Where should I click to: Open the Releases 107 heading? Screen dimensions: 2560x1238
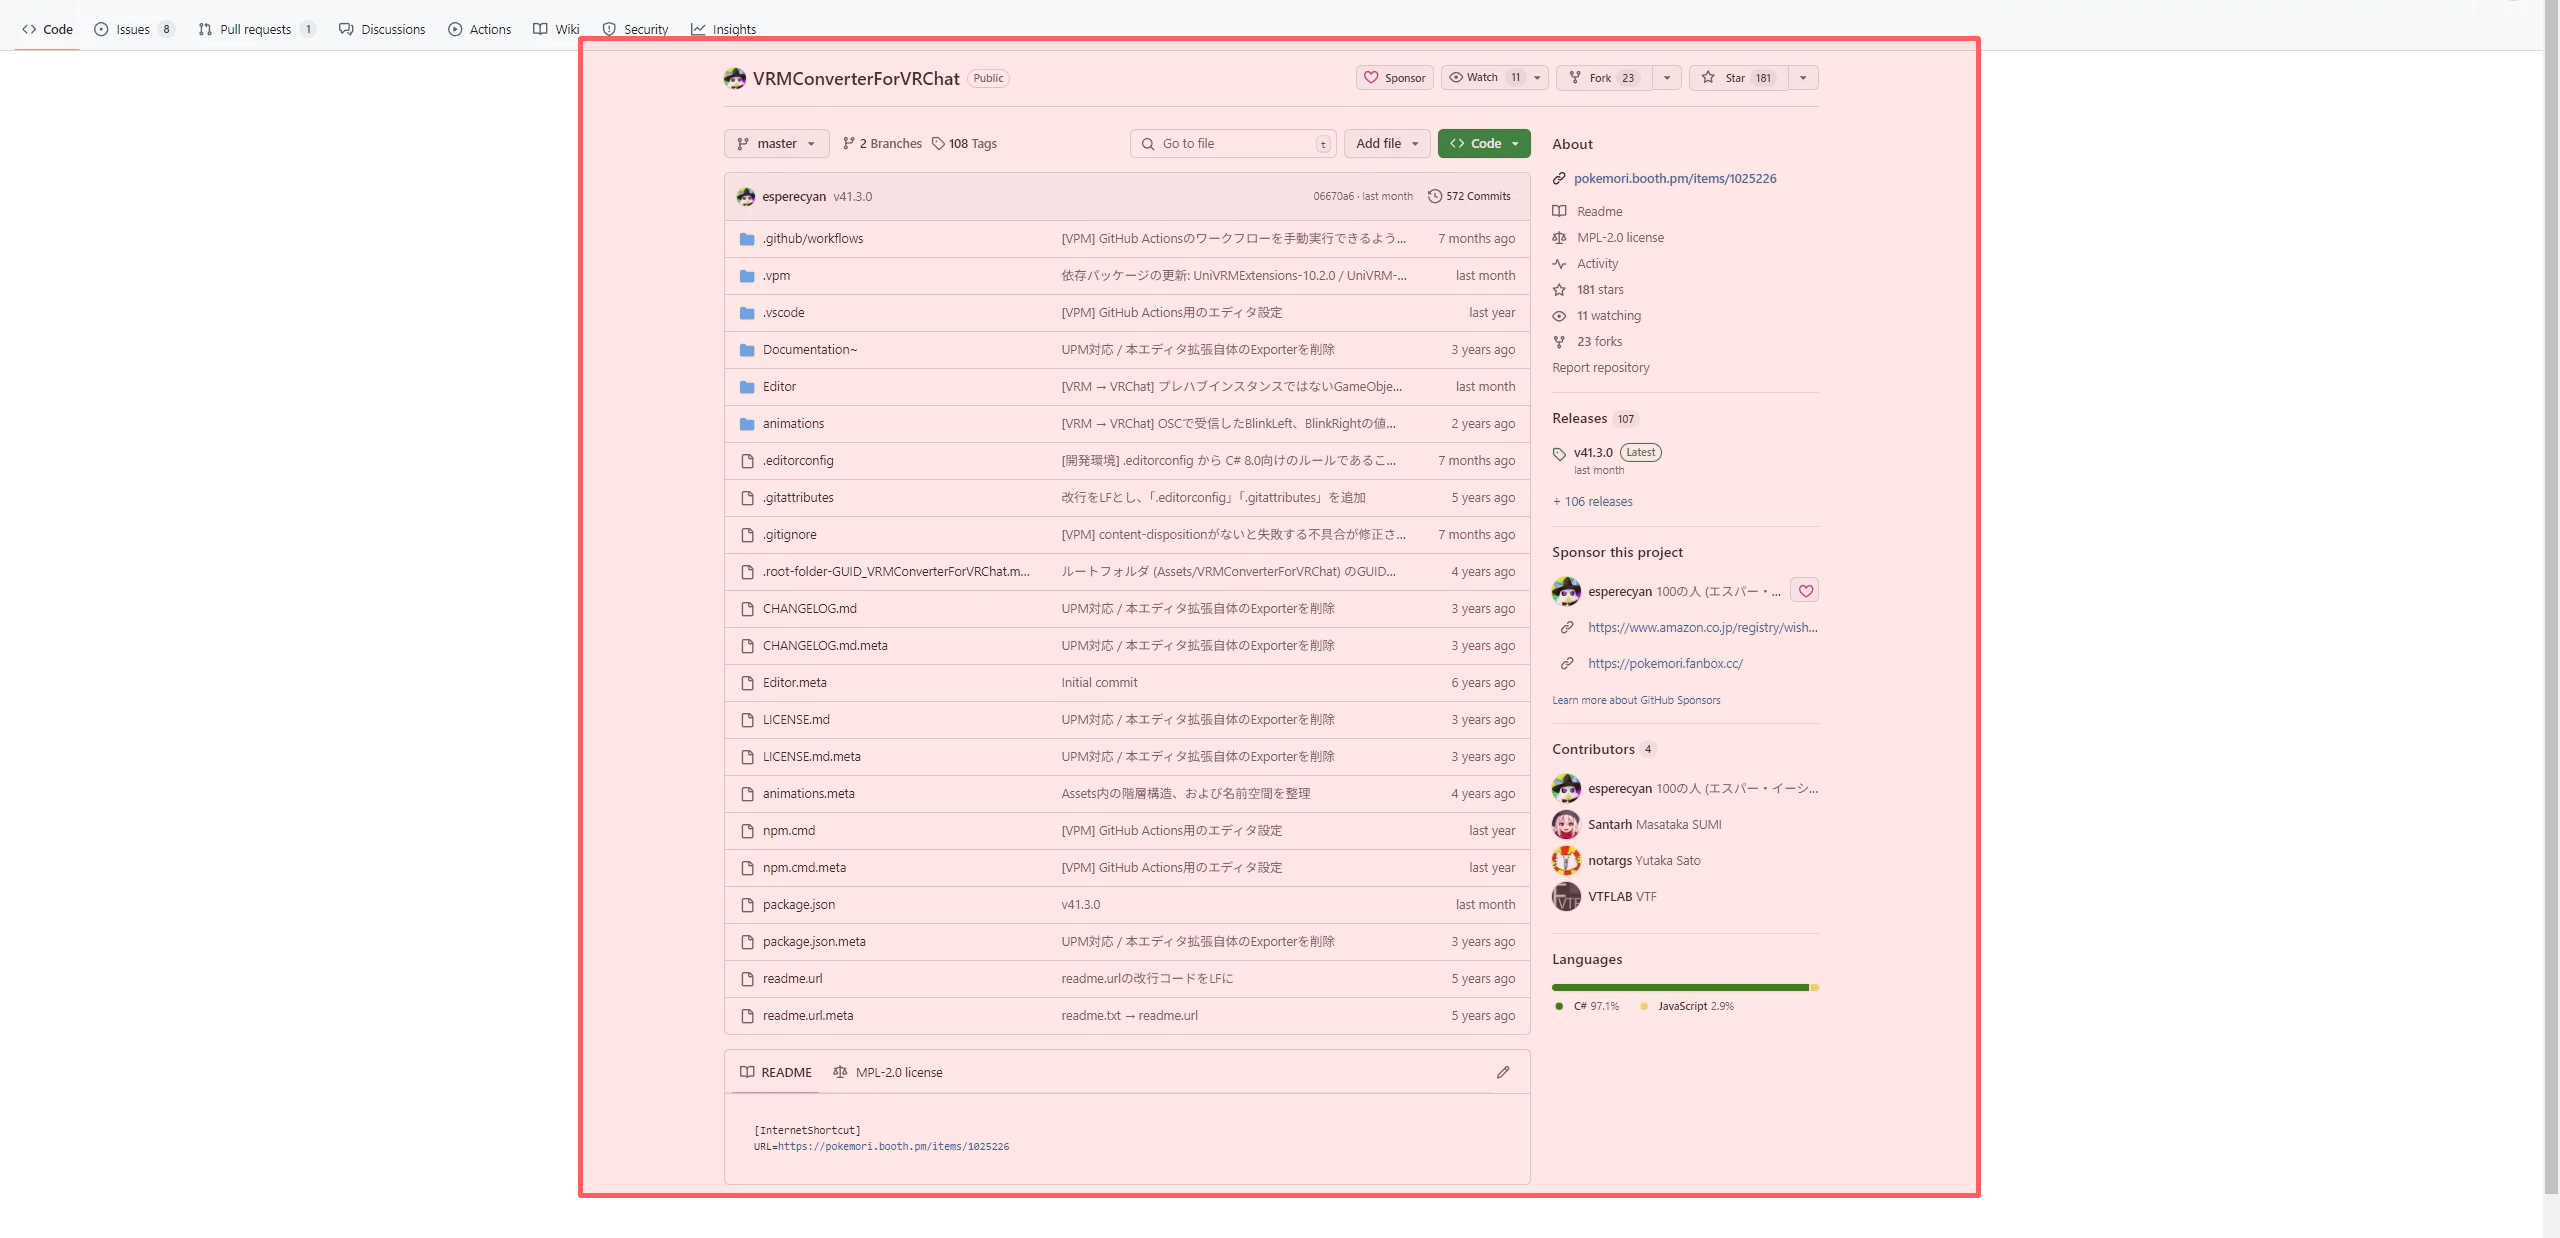tap(1595, 419)
